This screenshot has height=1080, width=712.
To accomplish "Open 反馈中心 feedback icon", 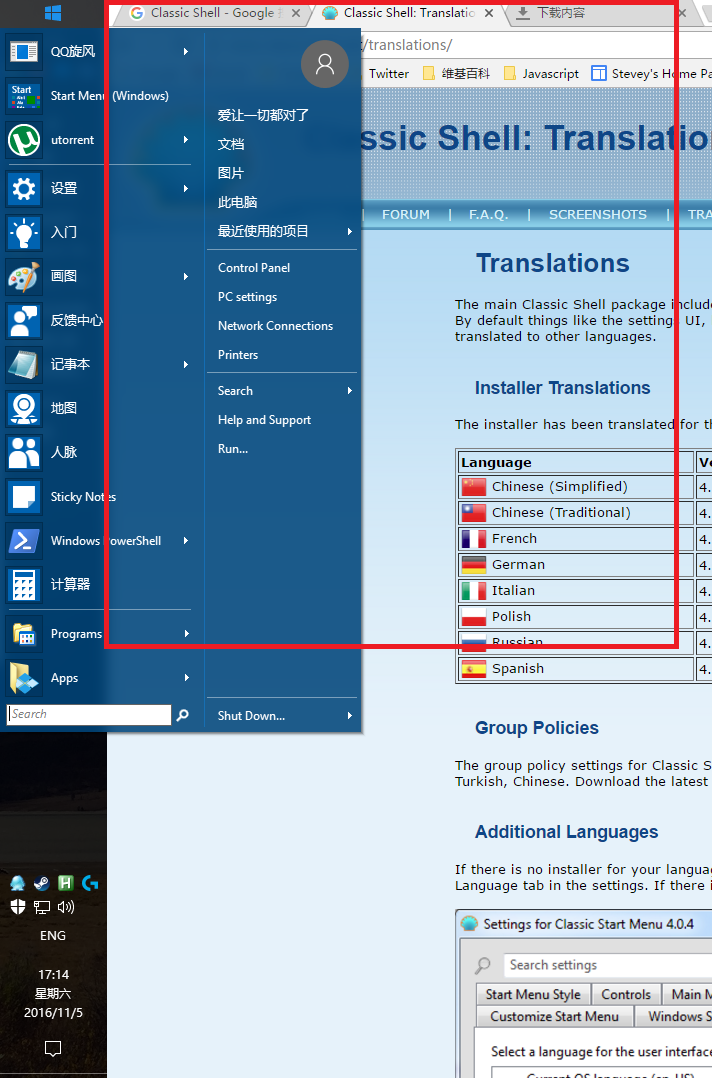I will (x=24, y=320).
